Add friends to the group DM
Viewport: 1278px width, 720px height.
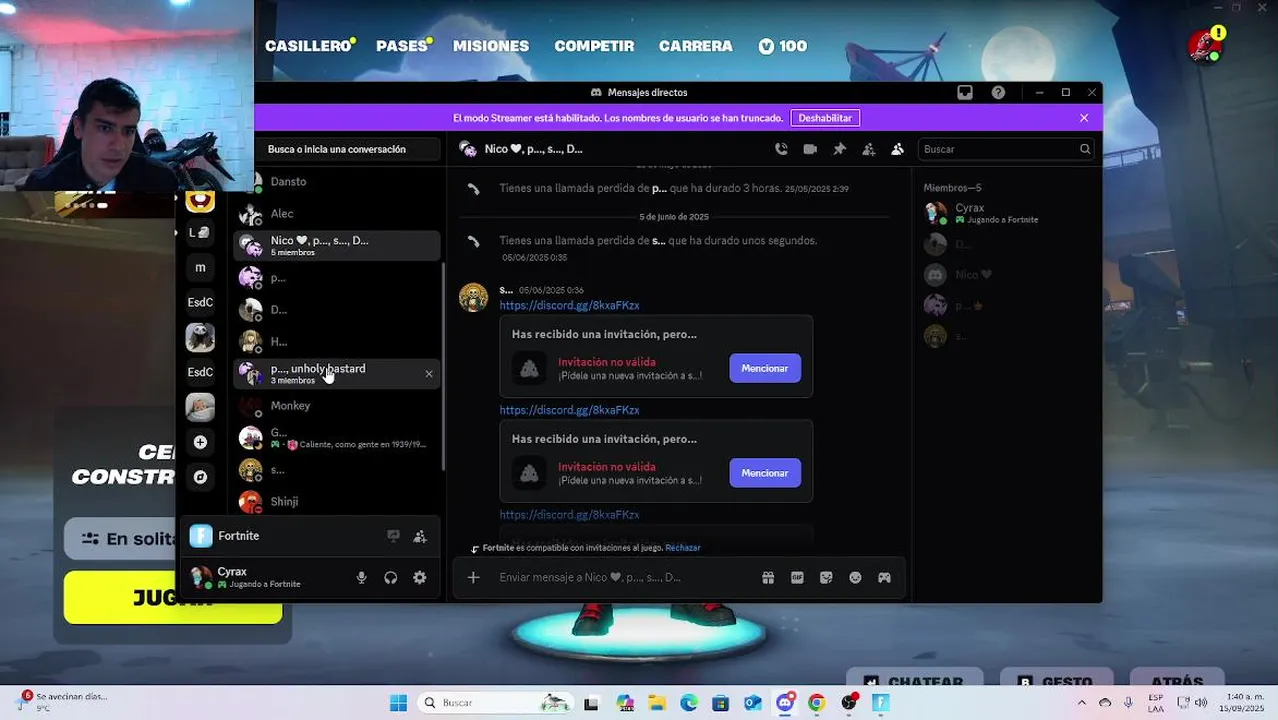[x=868, y=149]
